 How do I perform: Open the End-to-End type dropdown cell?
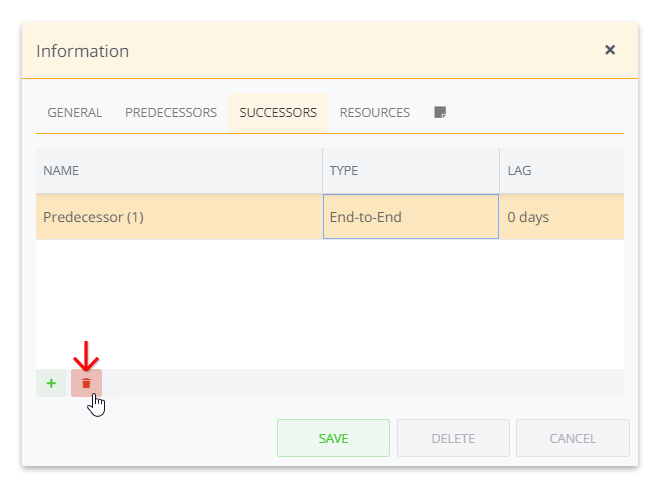410,217
